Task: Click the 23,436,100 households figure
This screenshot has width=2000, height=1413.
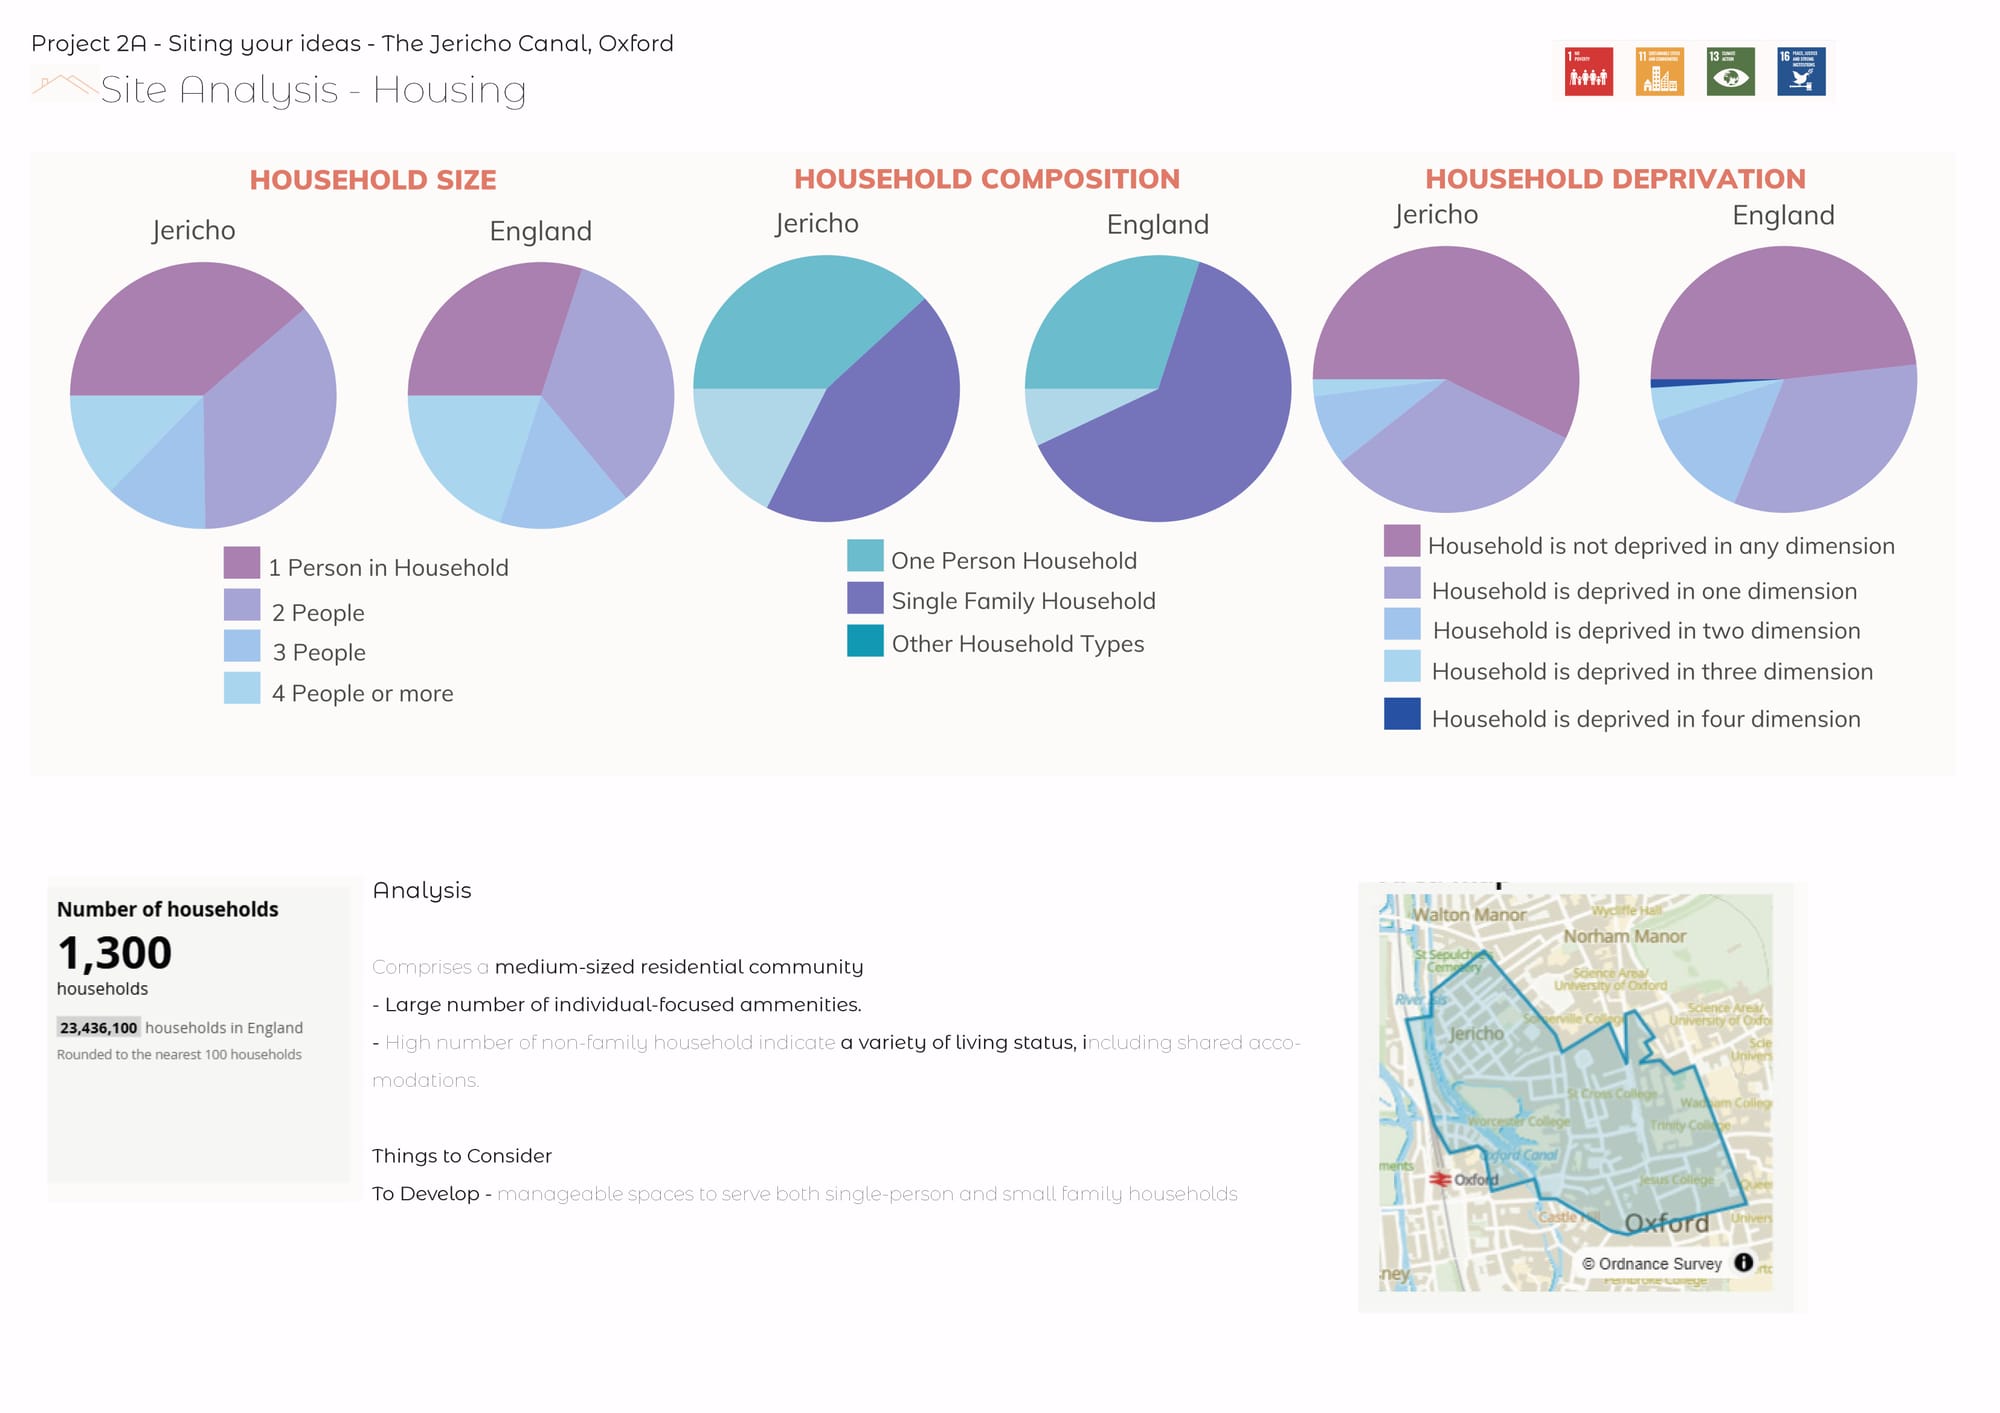Action: [x=98, y=1028]
